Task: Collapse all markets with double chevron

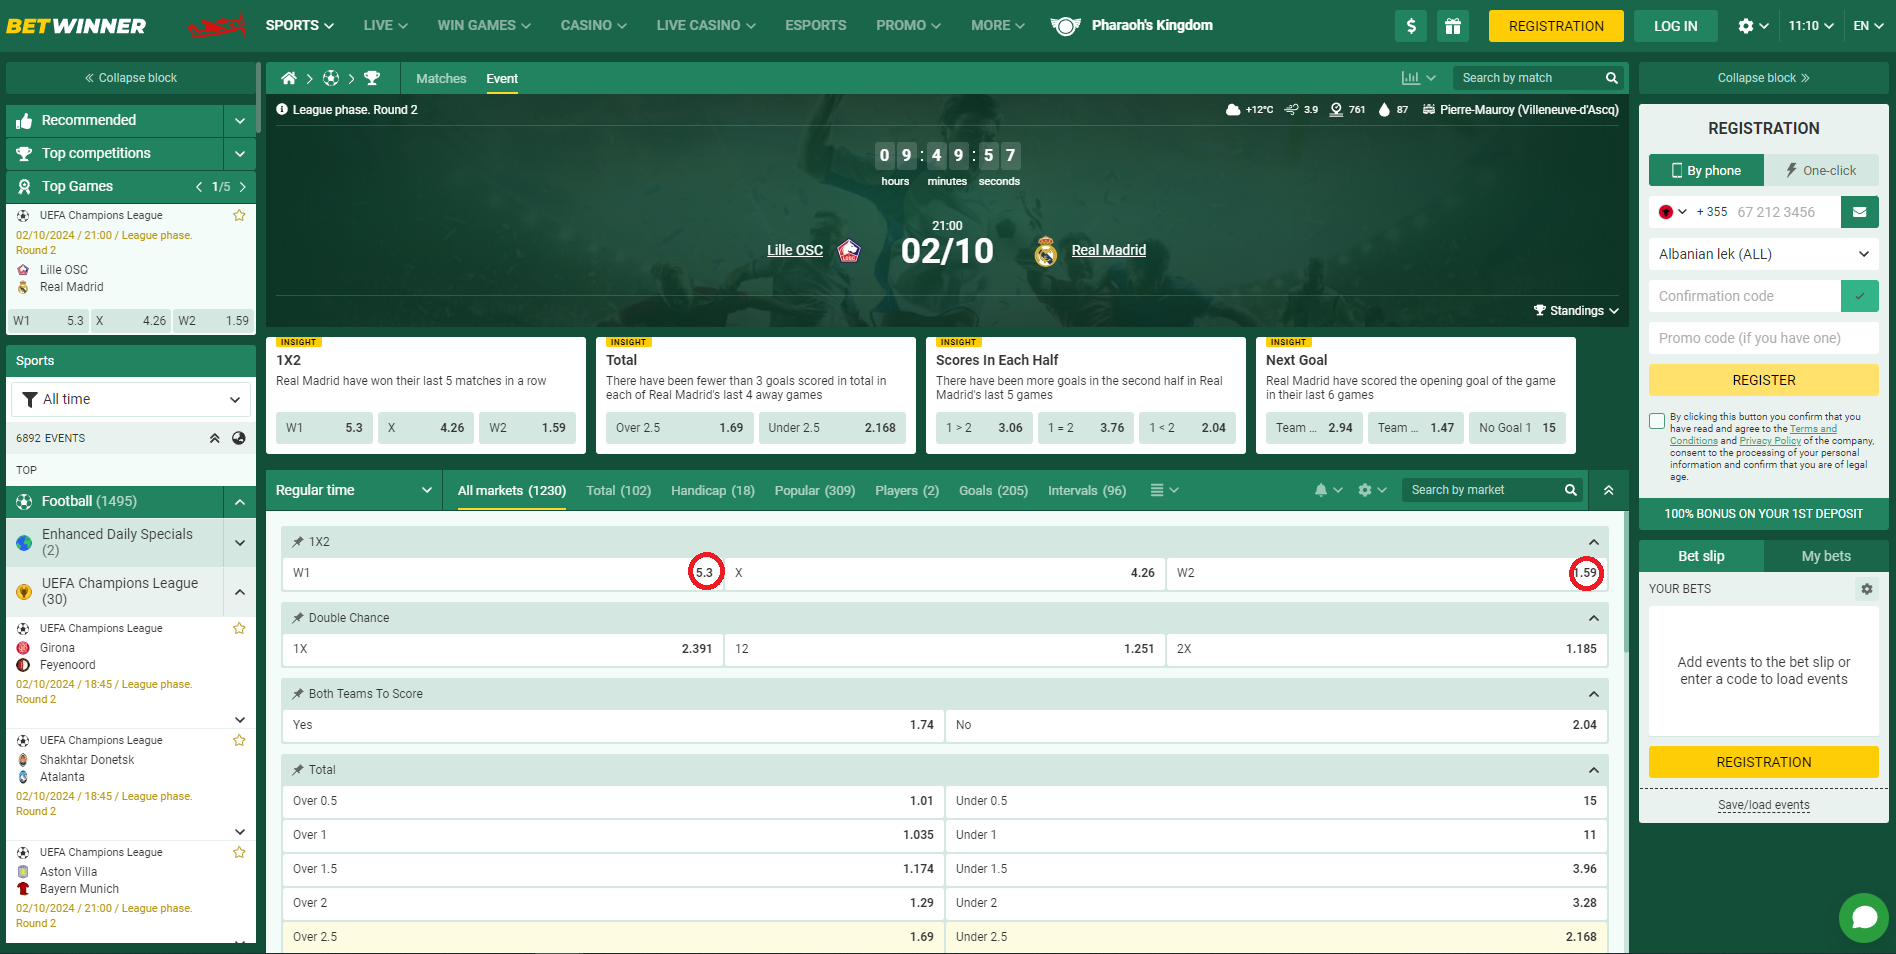Action: 1609,490
